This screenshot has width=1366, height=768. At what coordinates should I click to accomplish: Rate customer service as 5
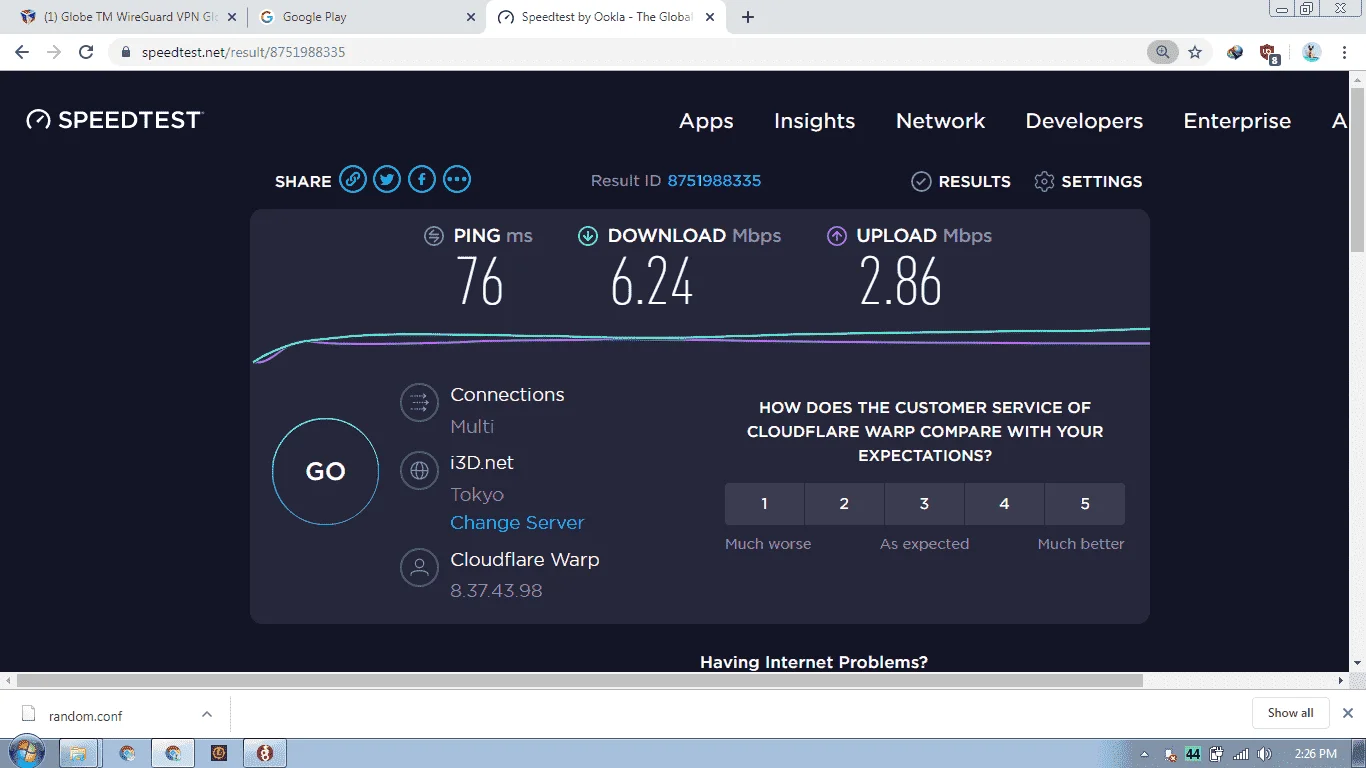[x=1085, y=504]
